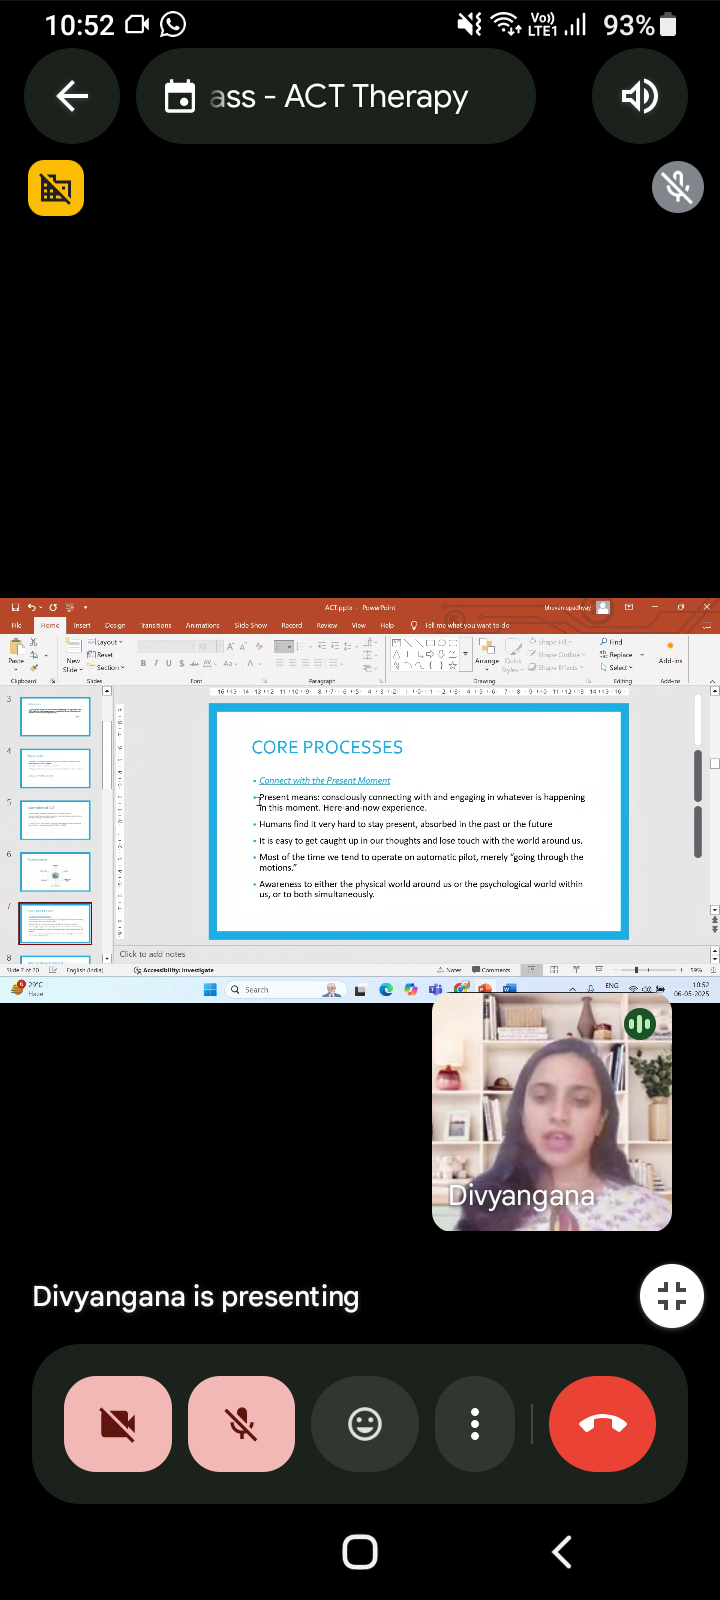The image size is (720, 1600).
Task: Switch to the Design ribbon tab
Action: pos(115,625)
